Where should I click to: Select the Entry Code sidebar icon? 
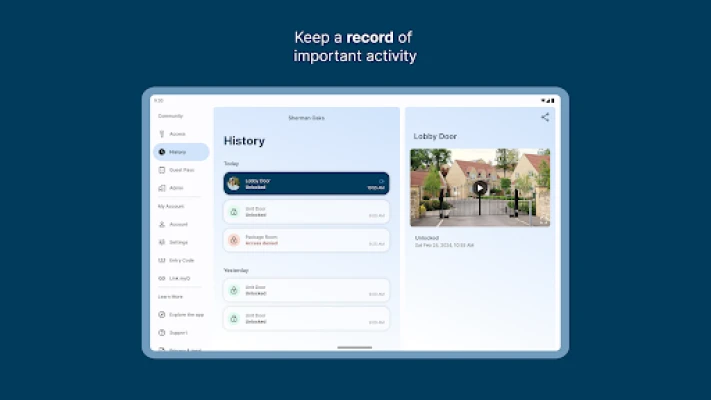(162, 260)
